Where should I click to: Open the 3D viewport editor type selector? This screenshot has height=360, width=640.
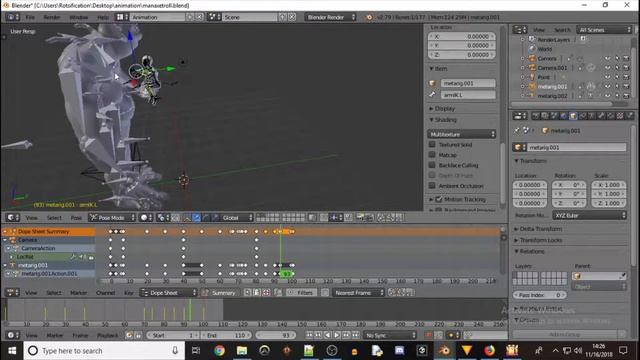click(13, 218)
